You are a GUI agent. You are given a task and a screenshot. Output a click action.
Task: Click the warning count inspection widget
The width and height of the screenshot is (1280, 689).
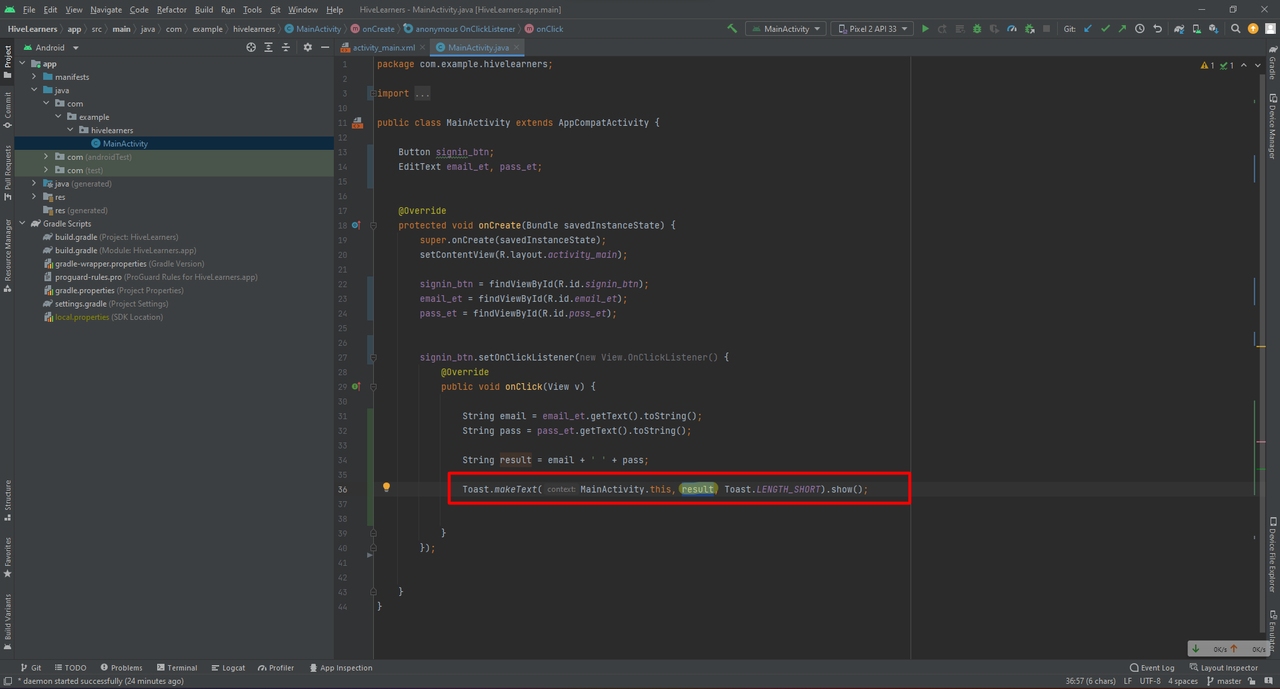coord(1207,65)
